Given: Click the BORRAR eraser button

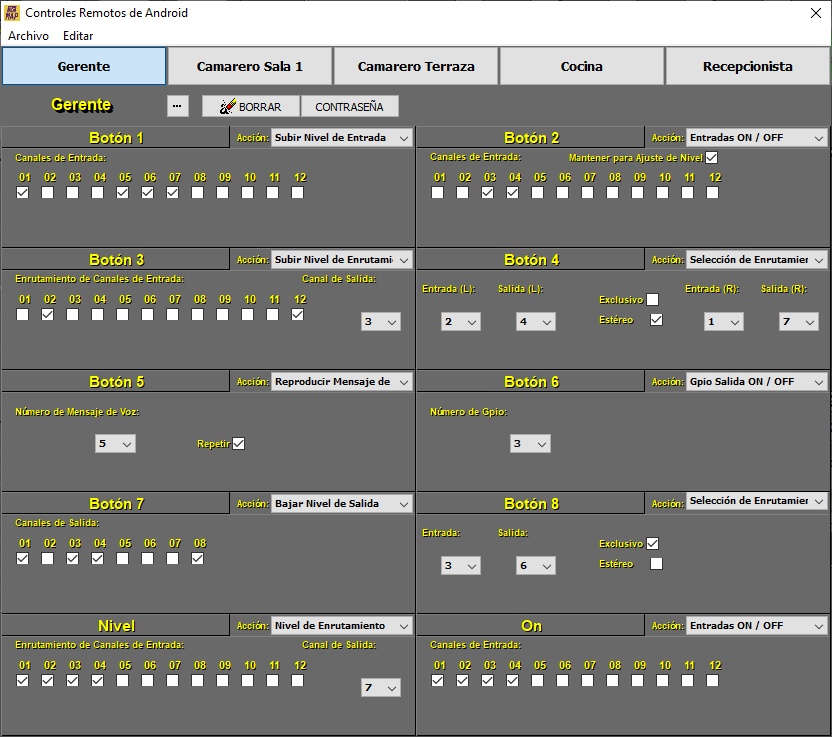Looking at the screenshot, I should pos(250,107).
